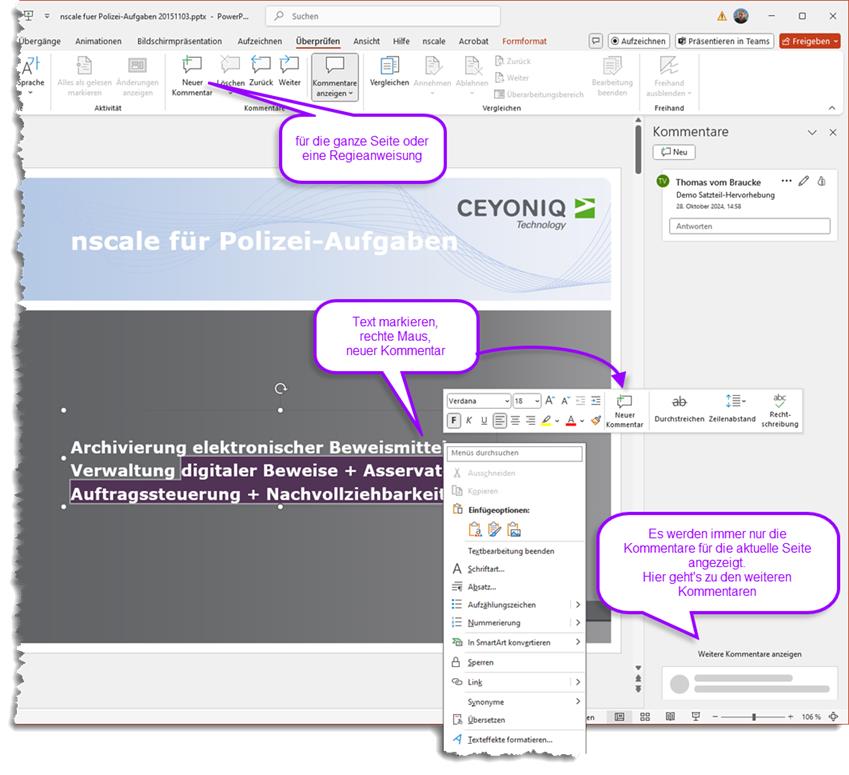Click Weitere Kommentare anzeigen link

point(749,654)
